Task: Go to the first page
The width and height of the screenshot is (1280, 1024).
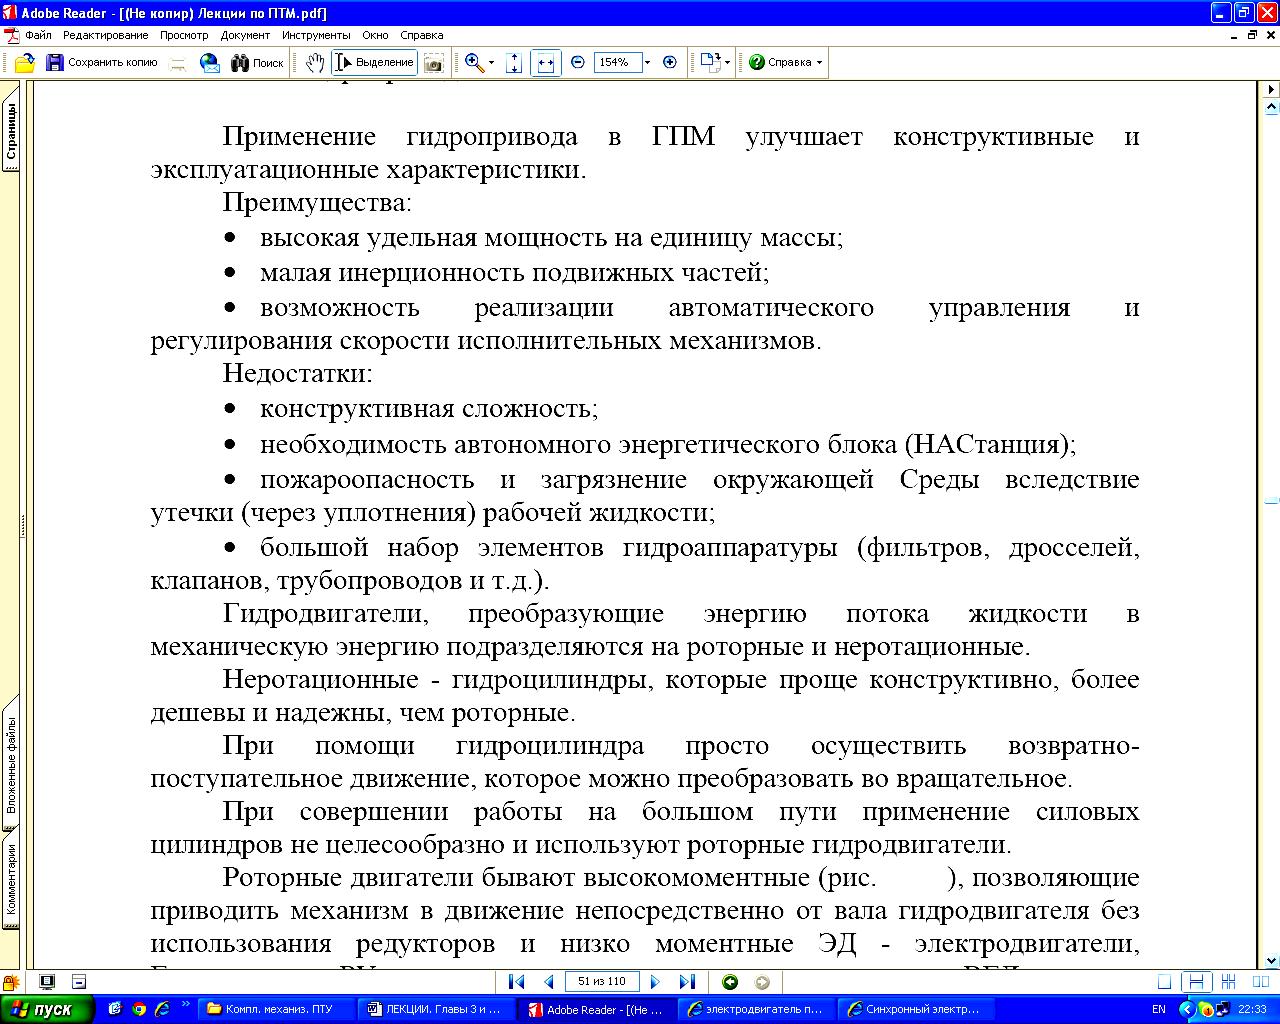Action: pos(516,982)
